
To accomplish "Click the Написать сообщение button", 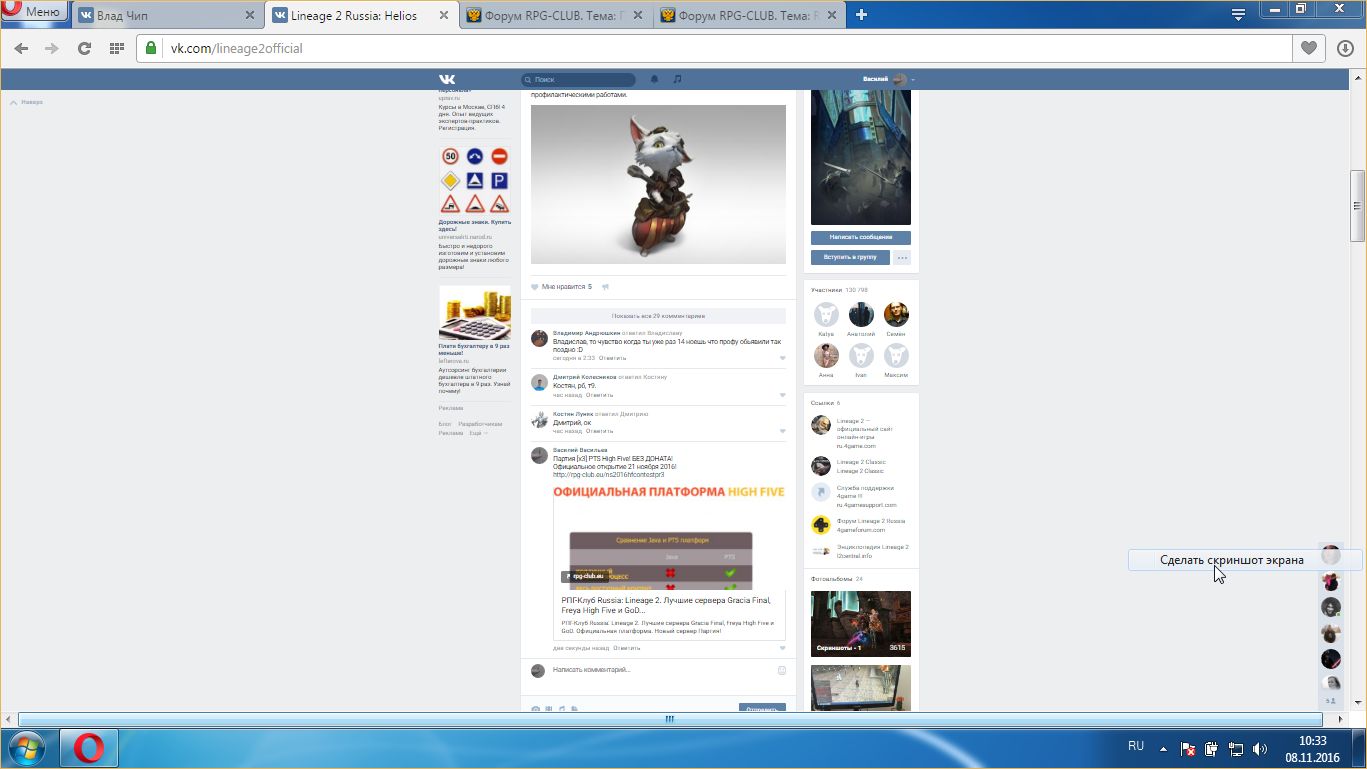I will pyautogui.click(x=860, y=238).
